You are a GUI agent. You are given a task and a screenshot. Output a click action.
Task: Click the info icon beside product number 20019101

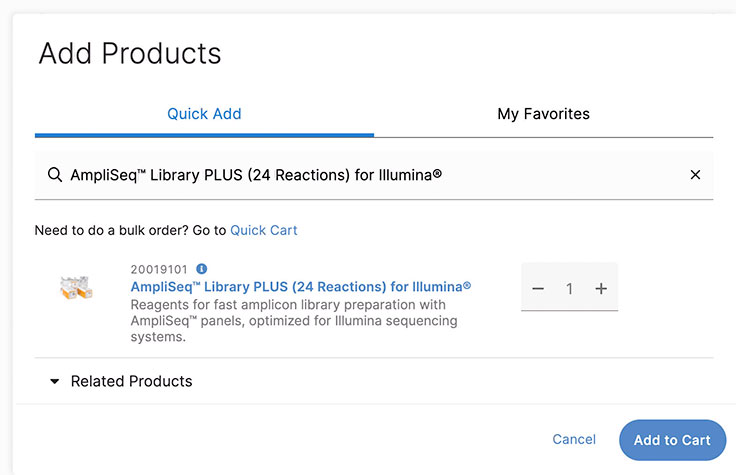point(202,269)
